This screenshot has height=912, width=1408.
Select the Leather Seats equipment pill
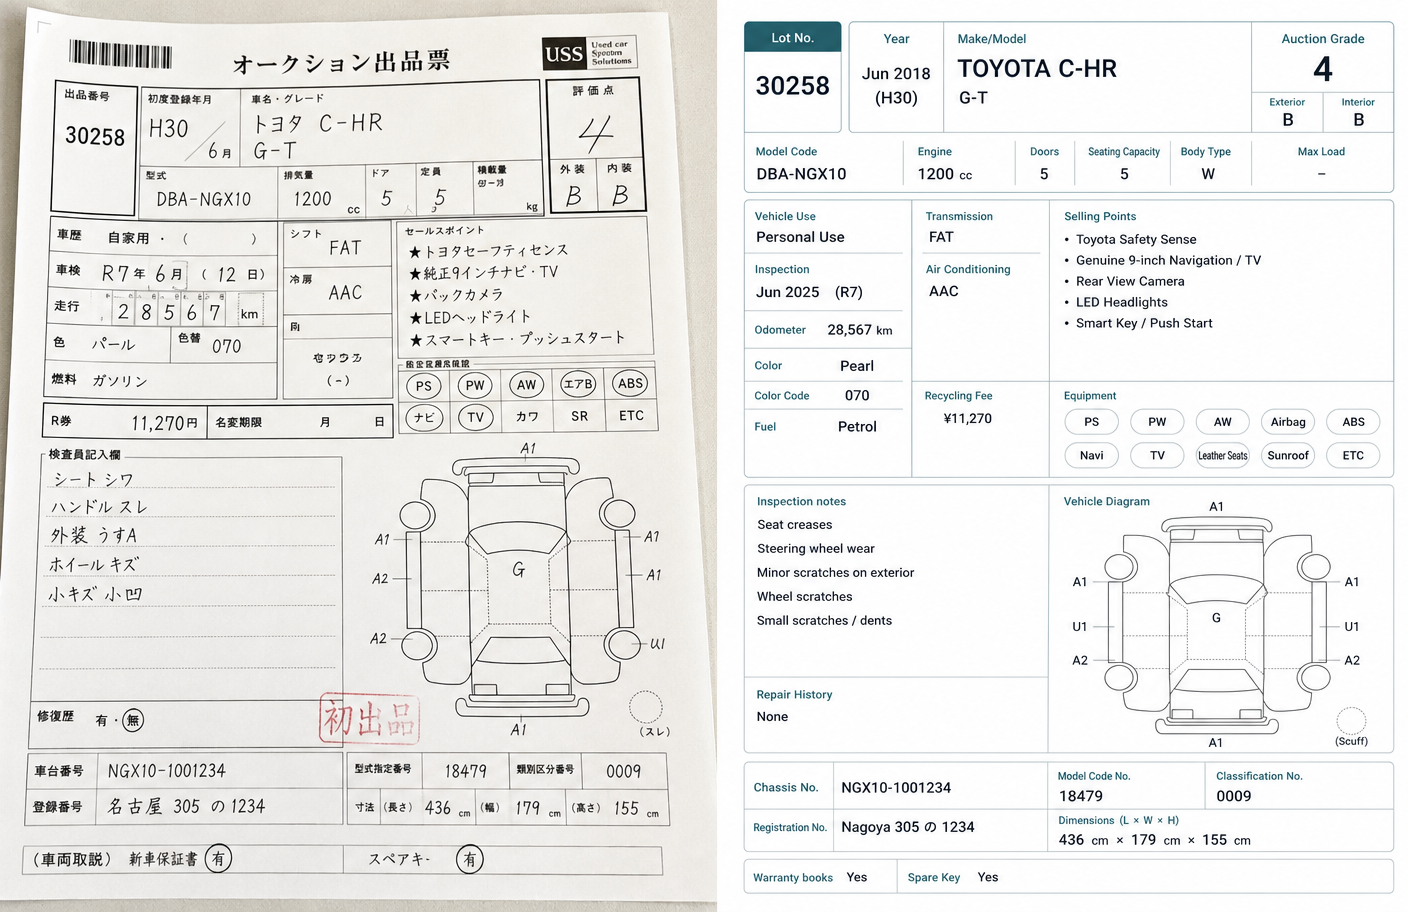pyautogui.click(x=1222, y=455)
